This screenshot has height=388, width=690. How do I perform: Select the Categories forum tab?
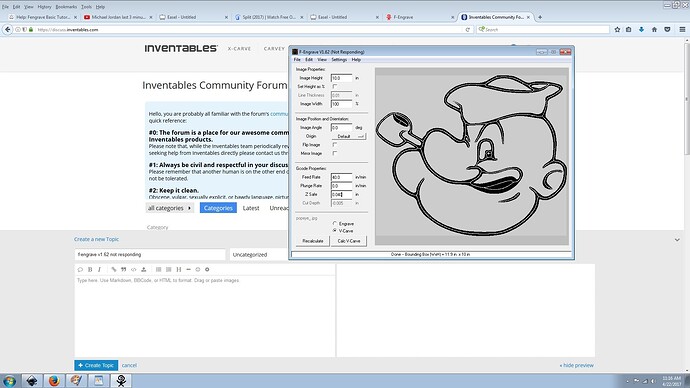point(218,208)
